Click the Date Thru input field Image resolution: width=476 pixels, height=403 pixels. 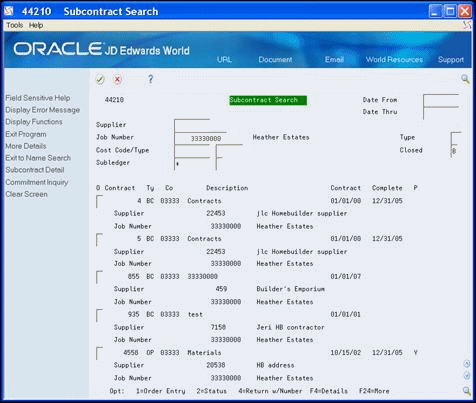click(x=441, y=113)
